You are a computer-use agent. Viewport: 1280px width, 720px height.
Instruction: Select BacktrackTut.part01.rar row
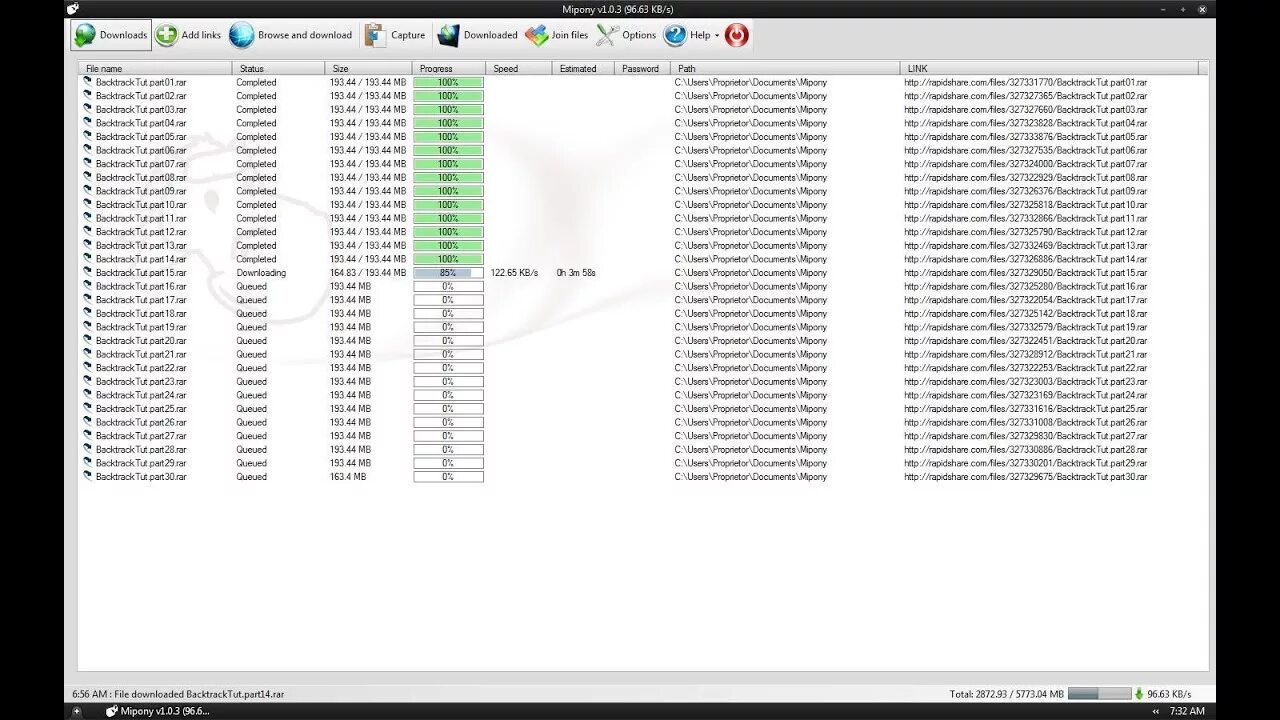(640, 82)
